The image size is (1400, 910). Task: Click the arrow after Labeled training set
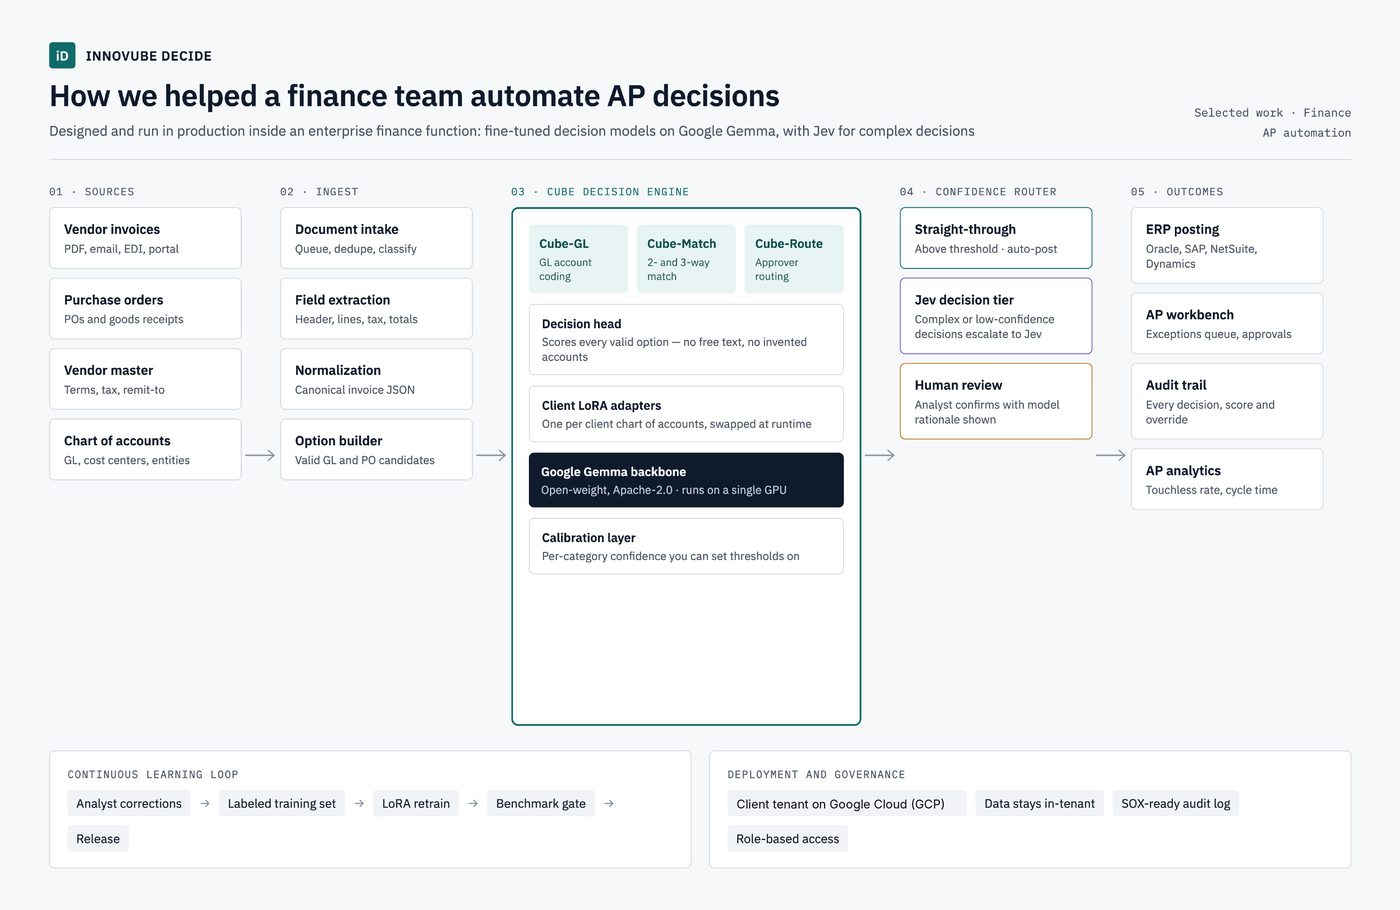pyautogui.click(x=359, y=803)
